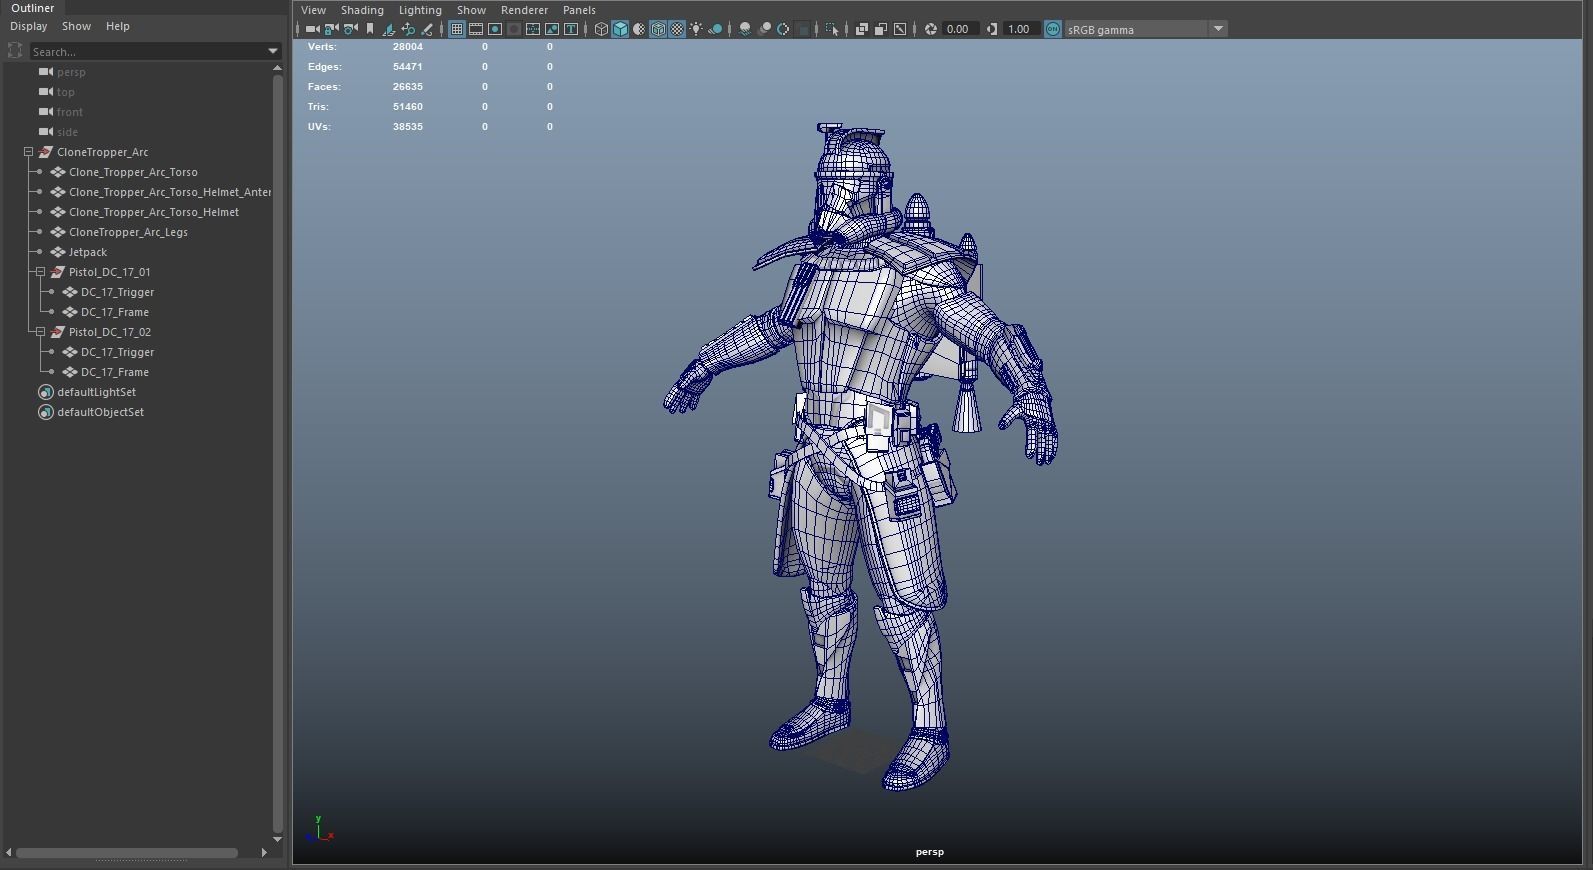Select DC_17_Frame under Pistol_DC_17_02

point(115,372)
